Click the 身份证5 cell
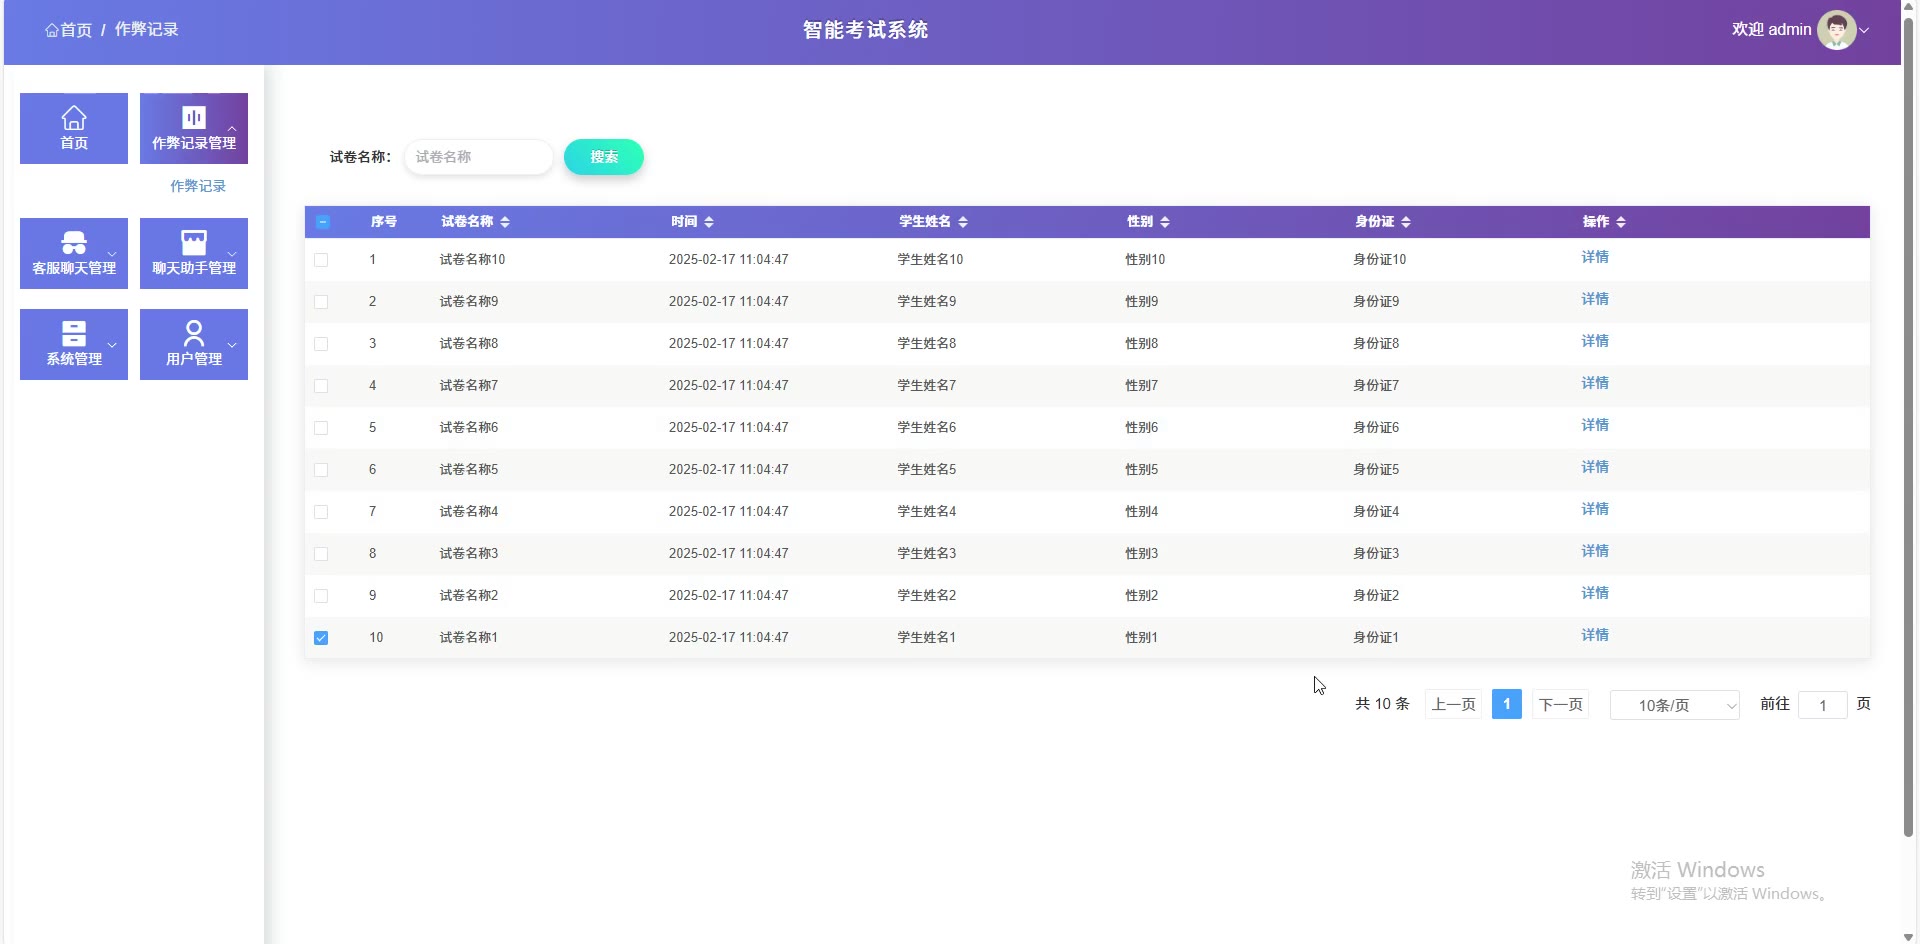 click(1376, 470)
